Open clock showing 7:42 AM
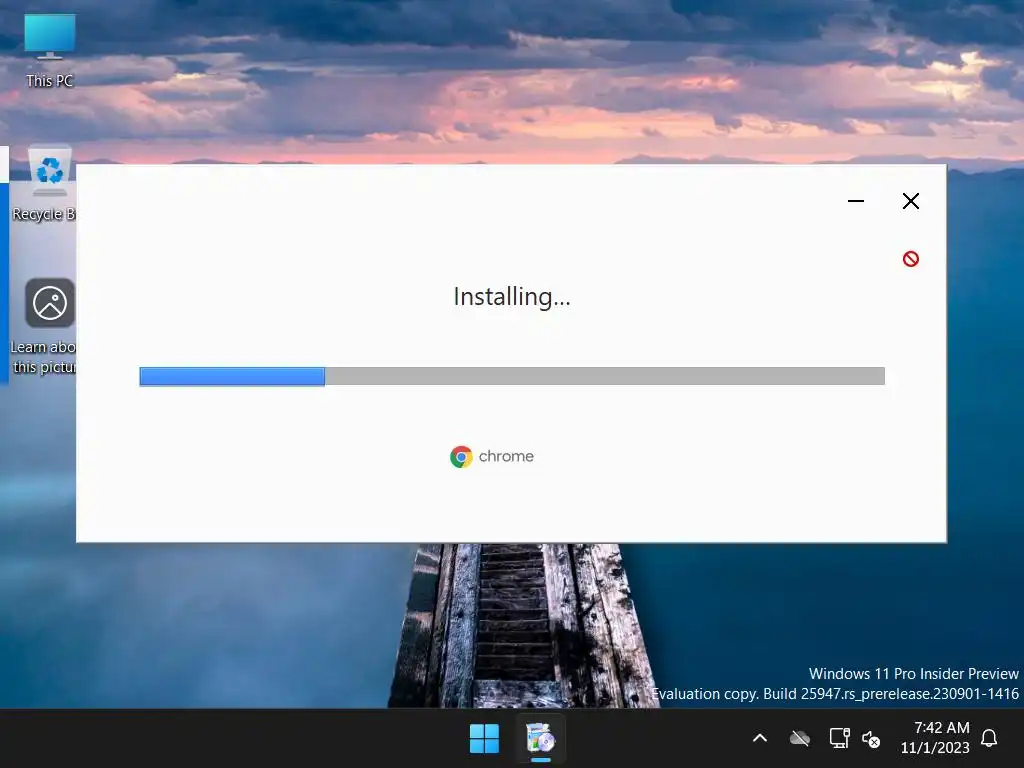 [935, 737]
